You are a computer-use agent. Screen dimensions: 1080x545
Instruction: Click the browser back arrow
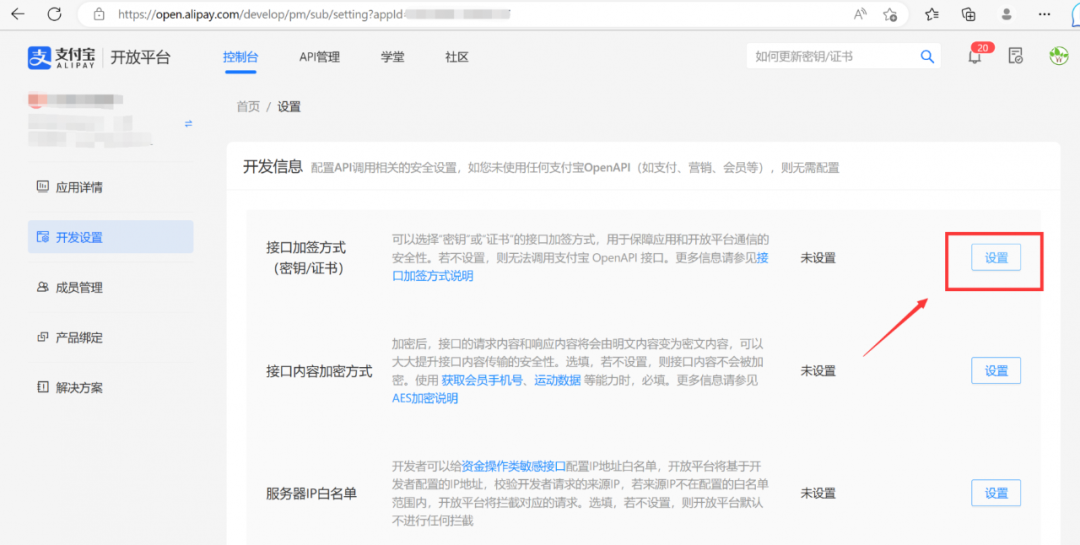pyautogui.click(x=18, y=14)
